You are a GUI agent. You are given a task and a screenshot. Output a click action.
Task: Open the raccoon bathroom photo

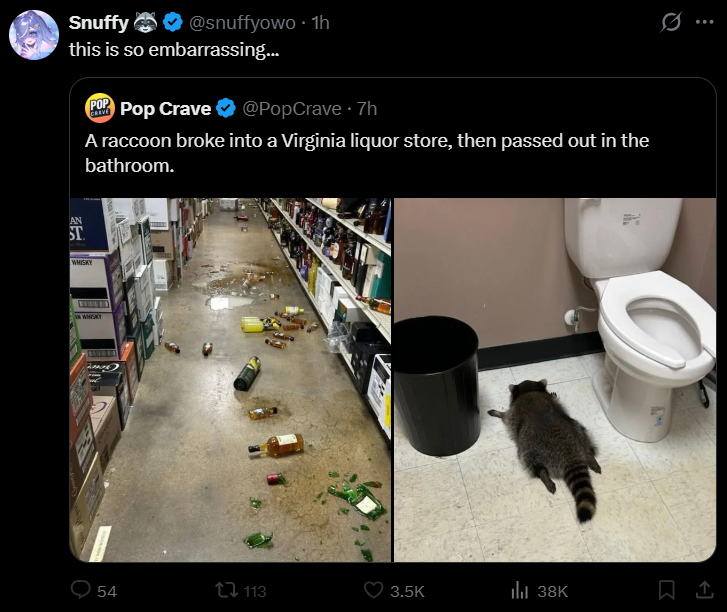point(555,379)
